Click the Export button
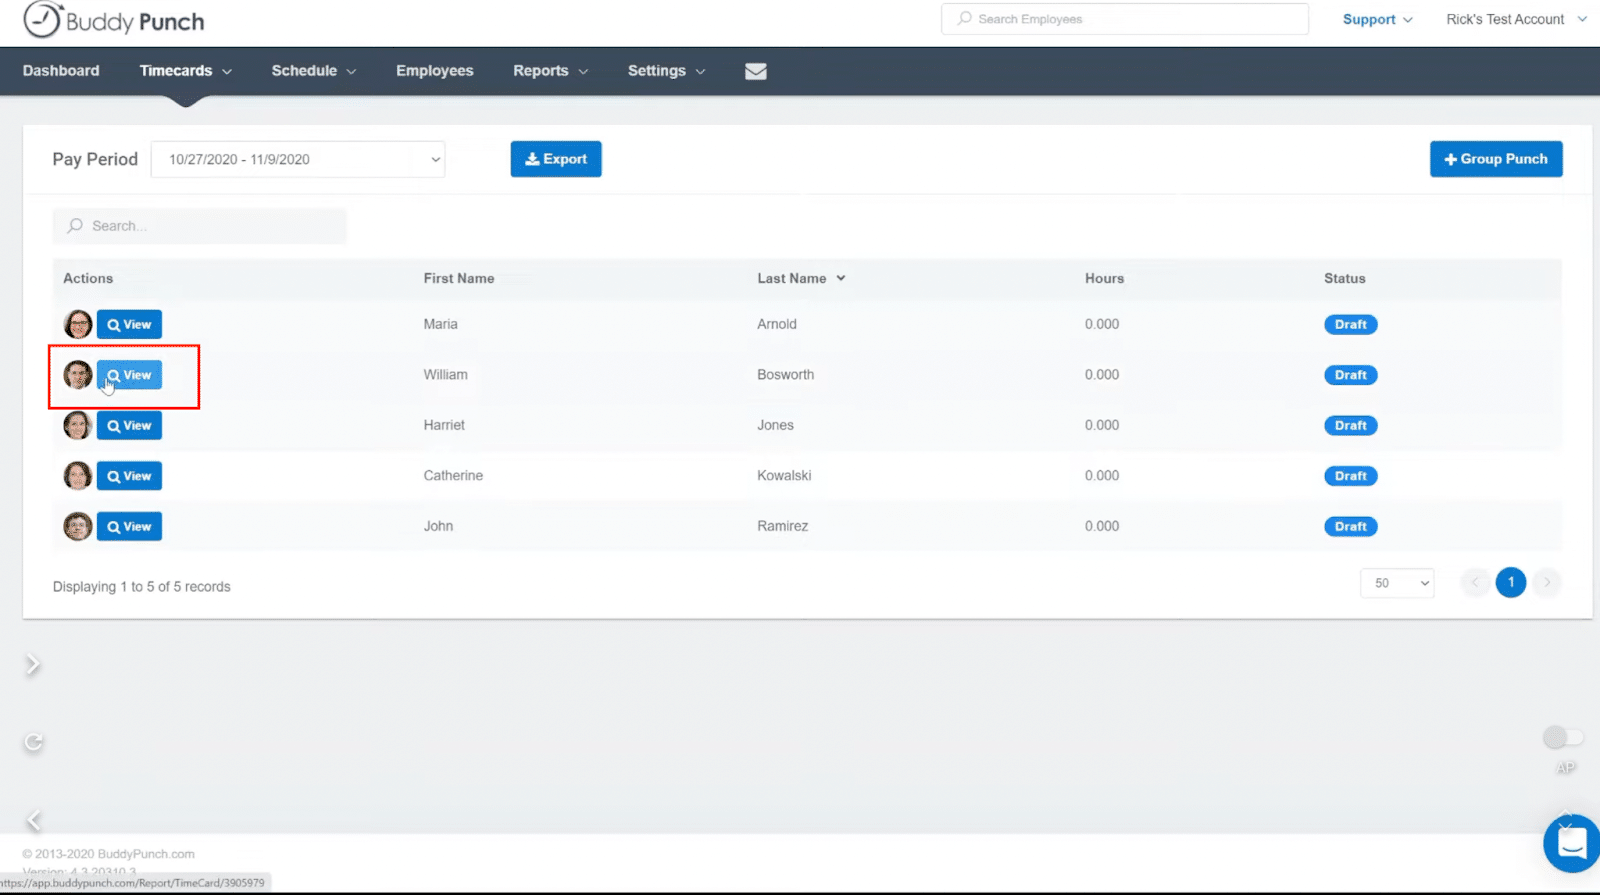Image resolution: width=1600 pixels, height=895 pixels. [556, 159]
